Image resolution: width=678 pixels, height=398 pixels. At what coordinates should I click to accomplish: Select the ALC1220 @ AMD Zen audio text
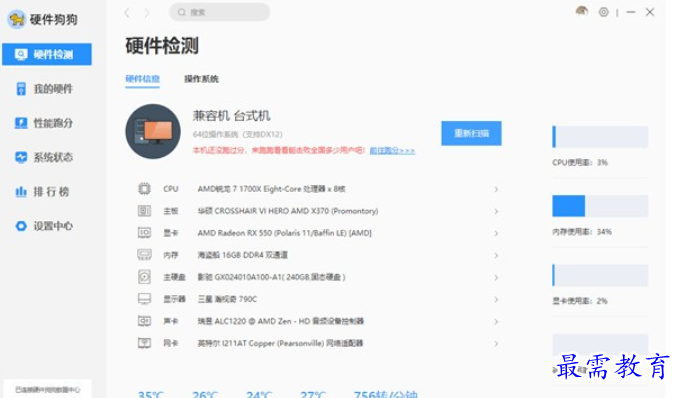[281, 321]
